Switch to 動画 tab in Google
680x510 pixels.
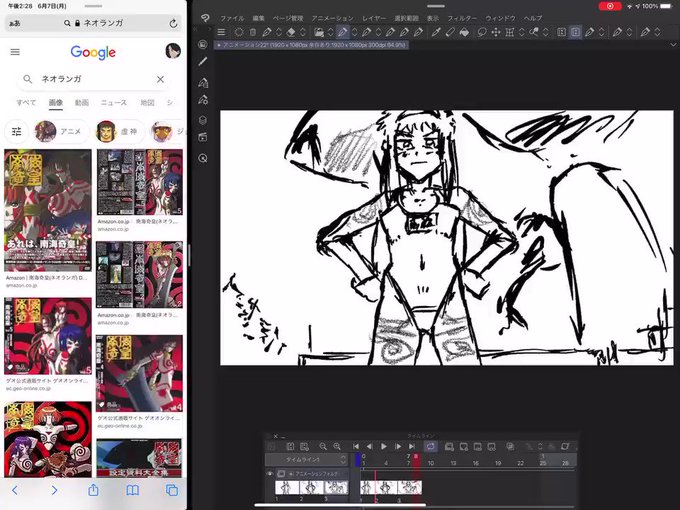pos(82,103)
